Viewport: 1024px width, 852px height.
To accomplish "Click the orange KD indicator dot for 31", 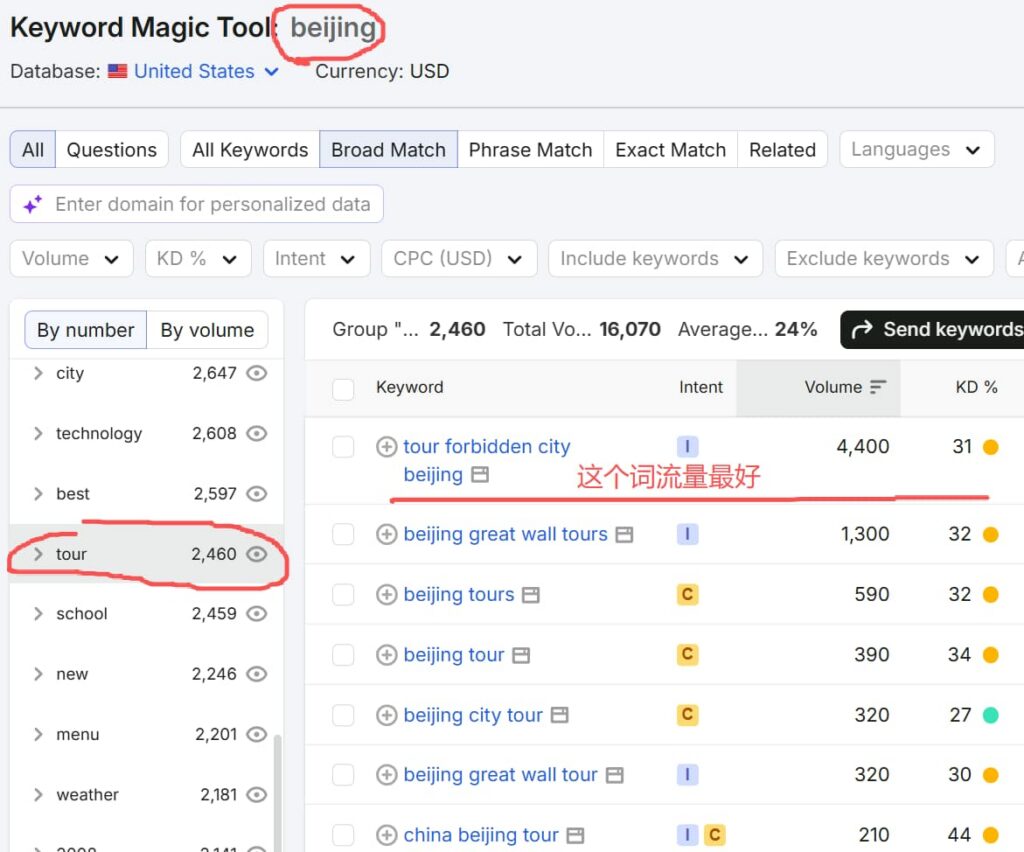I will pos(991,447).
